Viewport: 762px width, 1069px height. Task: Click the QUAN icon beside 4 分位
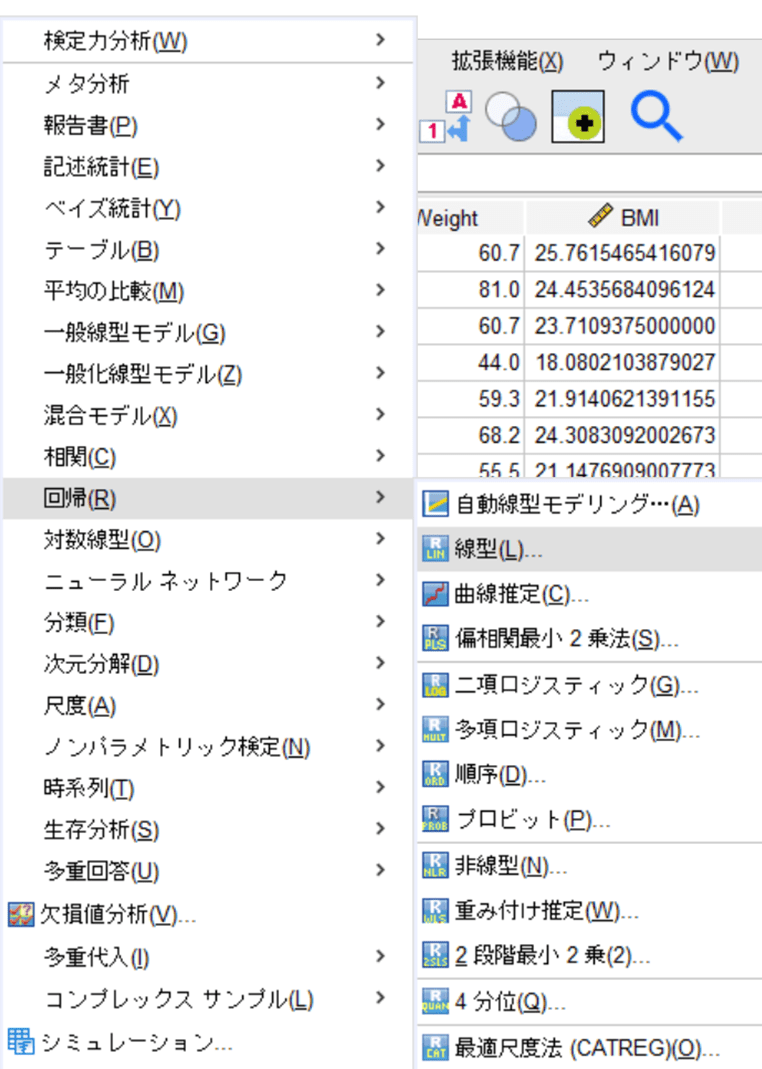[435, 1002]
